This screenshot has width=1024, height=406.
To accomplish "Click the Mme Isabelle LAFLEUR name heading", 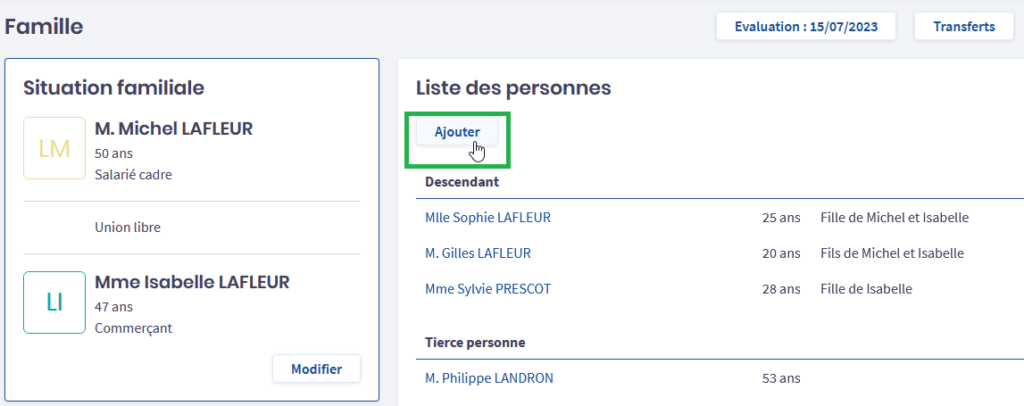I will (192, 282).
